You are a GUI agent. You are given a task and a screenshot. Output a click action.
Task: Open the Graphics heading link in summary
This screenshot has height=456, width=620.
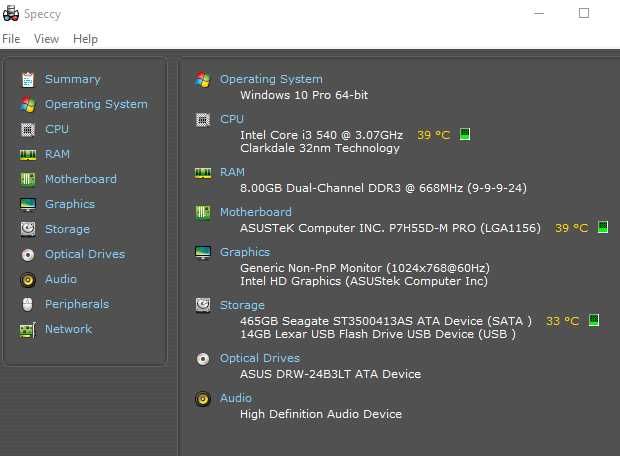(245, 252)
